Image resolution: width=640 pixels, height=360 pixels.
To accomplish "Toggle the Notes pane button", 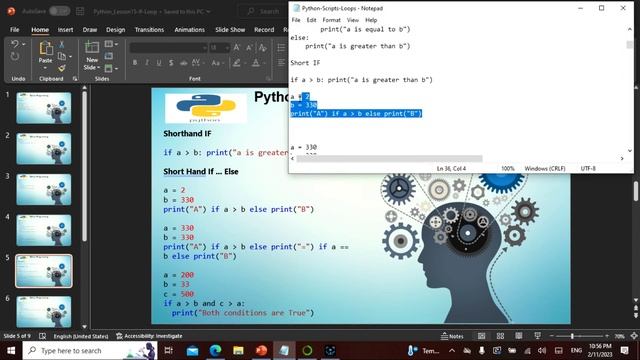I will click(x=452, y=336).
